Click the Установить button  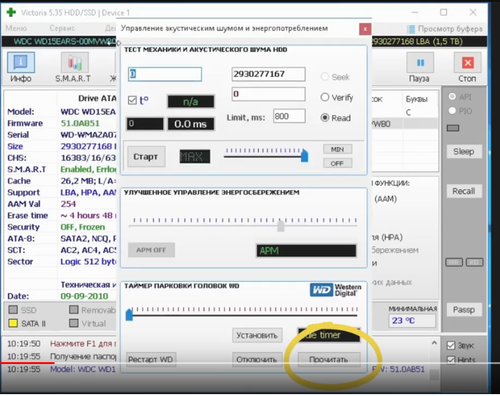click(257, 335)
